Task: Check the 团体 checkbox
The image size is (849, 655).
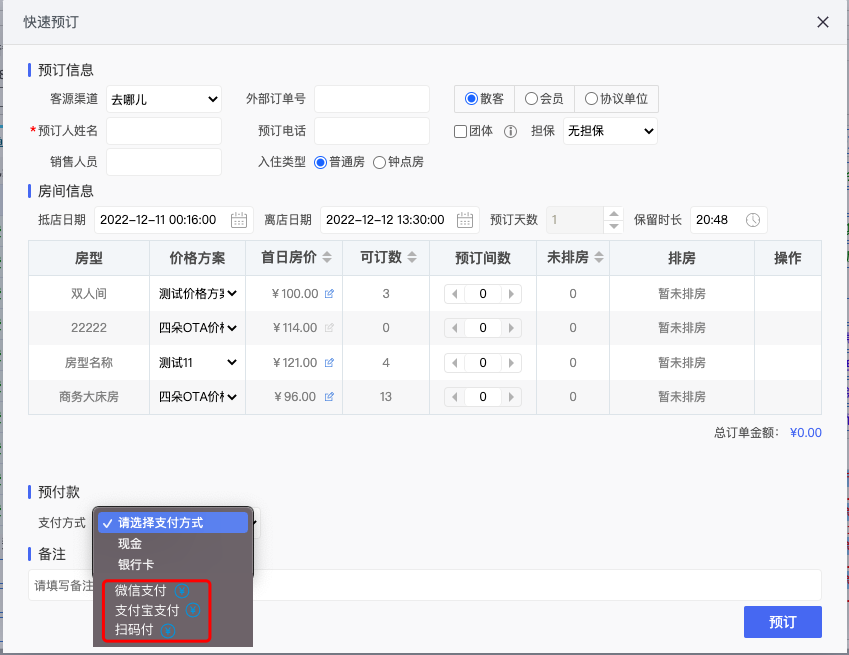Action: point(460,132)
